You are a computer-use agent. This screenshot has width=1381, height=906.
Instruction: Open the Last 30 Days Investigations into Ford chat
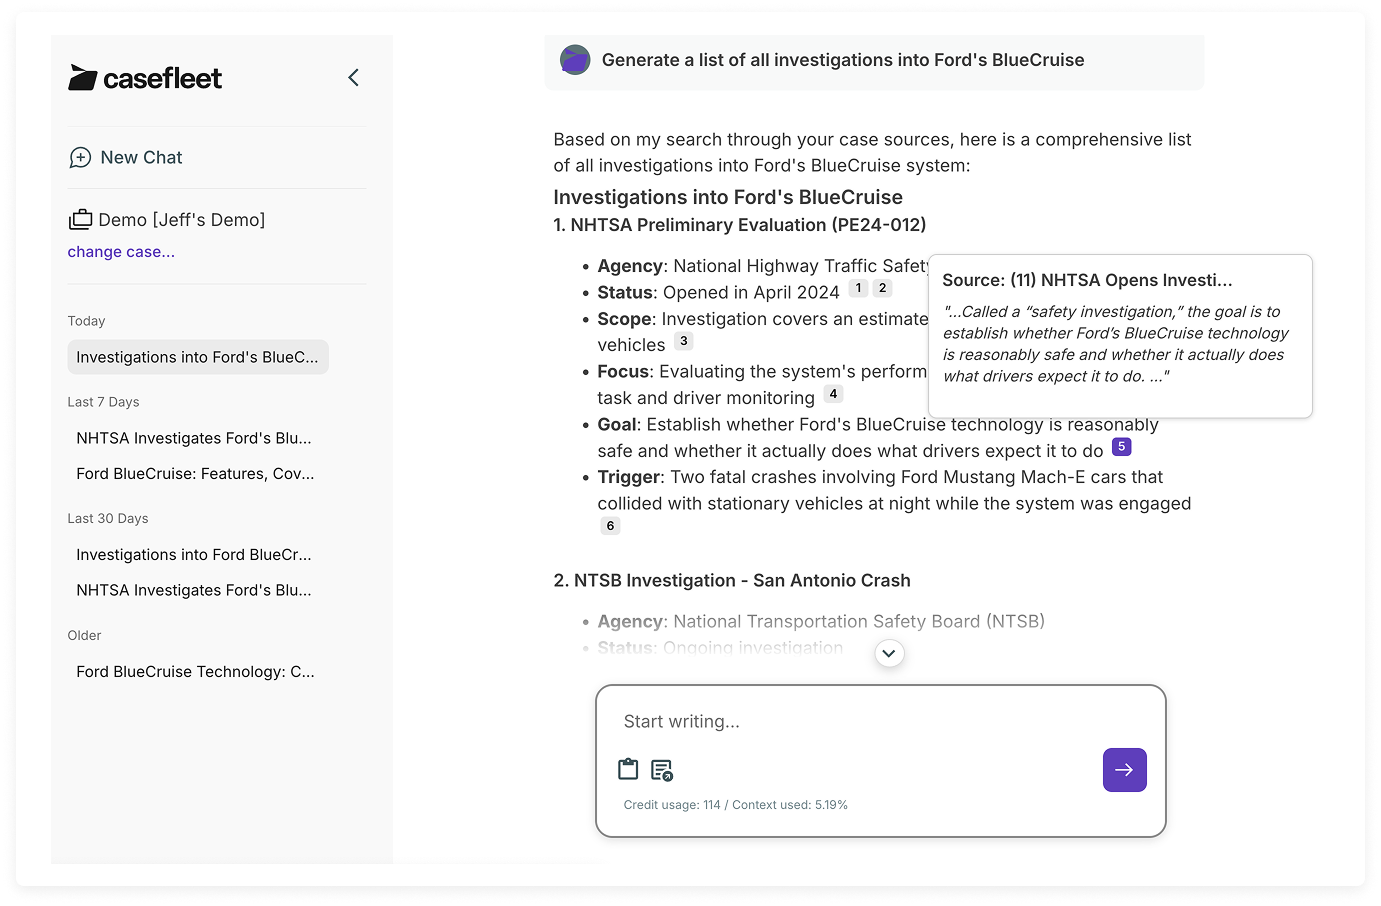tap(194, 555)
